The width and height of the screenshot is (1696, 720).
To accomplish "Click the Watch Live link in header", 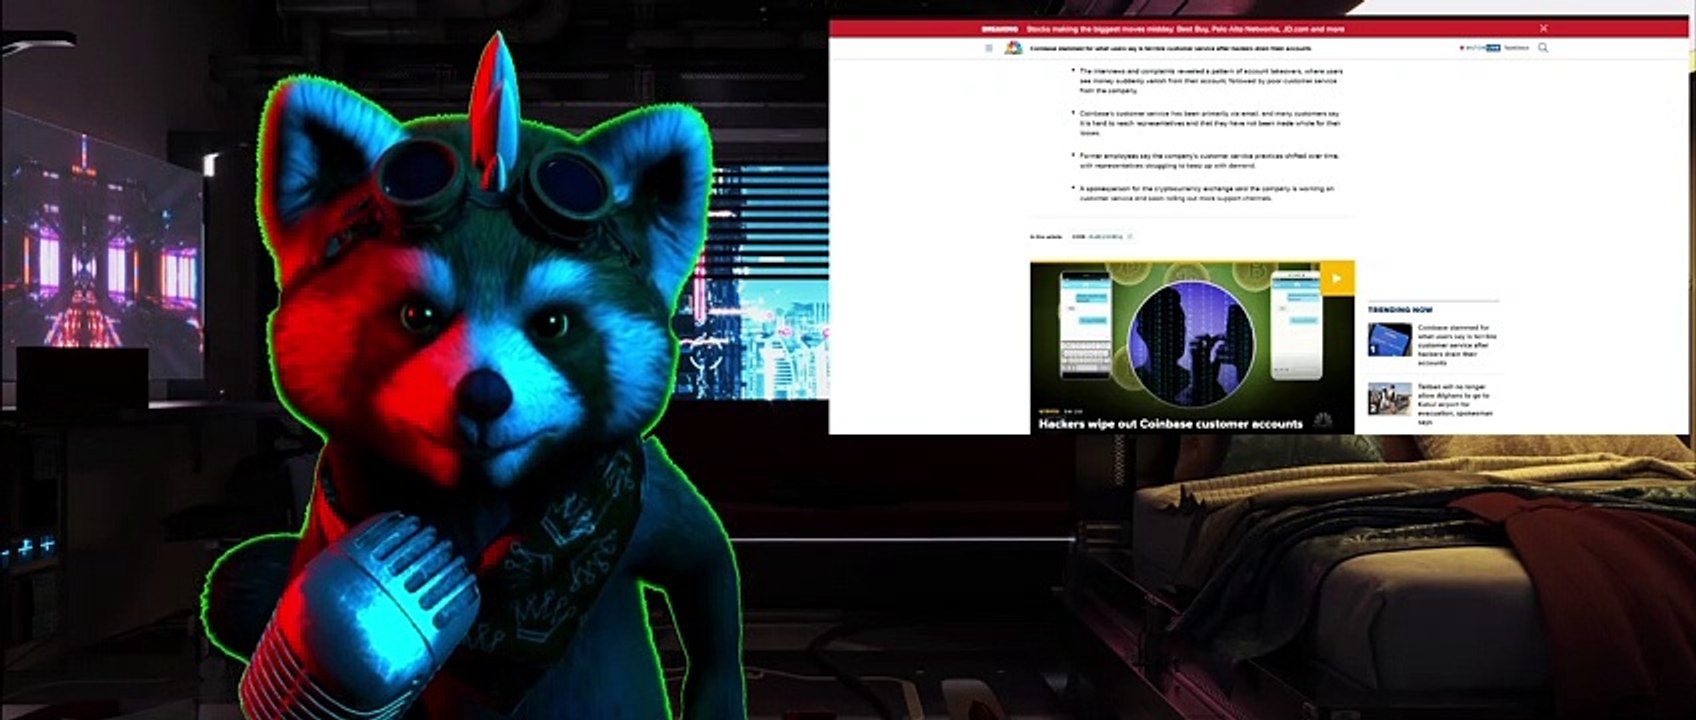I will pos(1480,48).
